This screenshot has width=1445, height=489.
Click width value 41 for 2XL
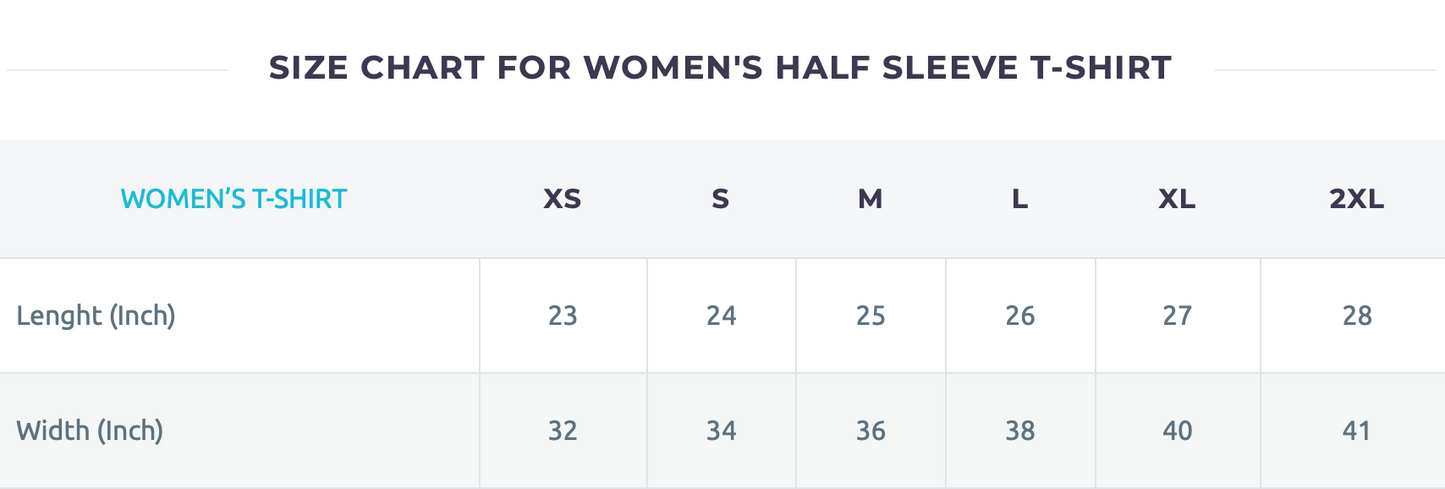[x=1357, y=431]
